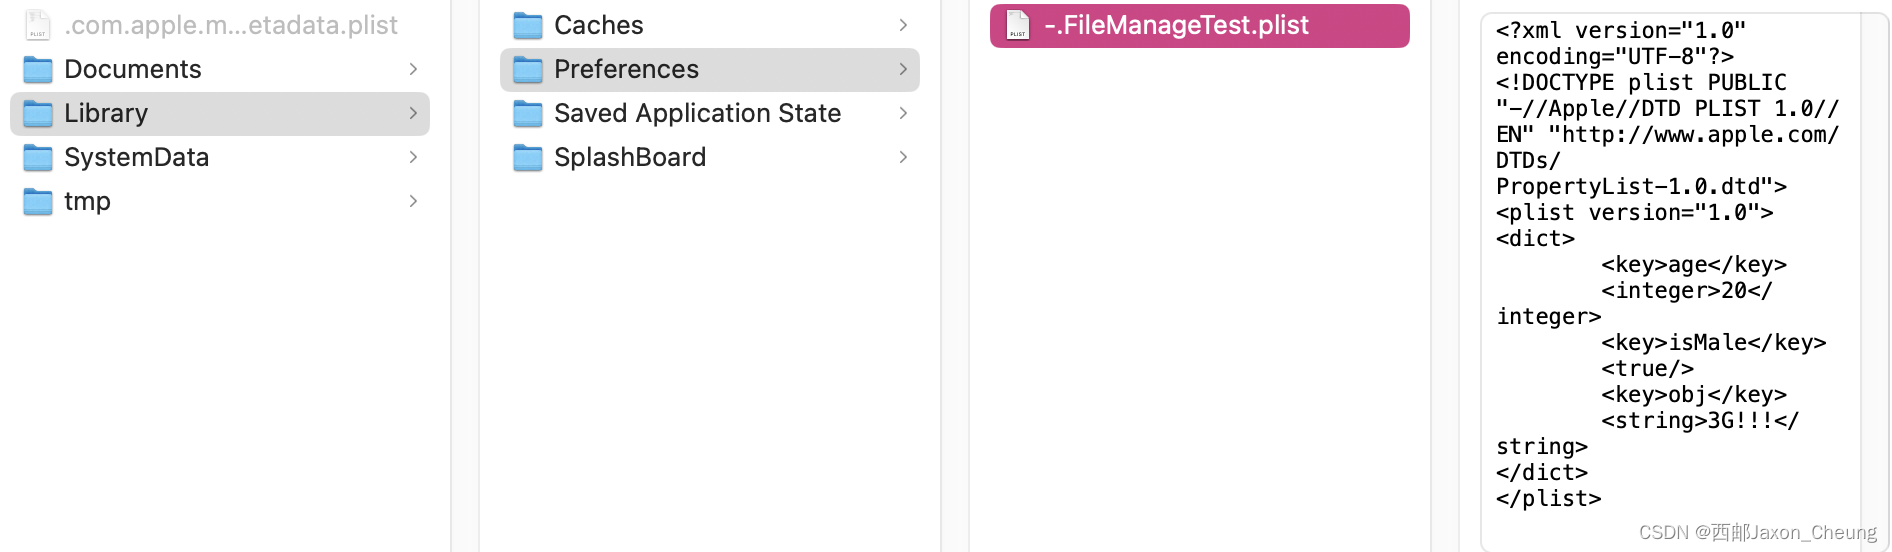
Task: Click the tmp folder icon
Action: (x=38, y=202)
